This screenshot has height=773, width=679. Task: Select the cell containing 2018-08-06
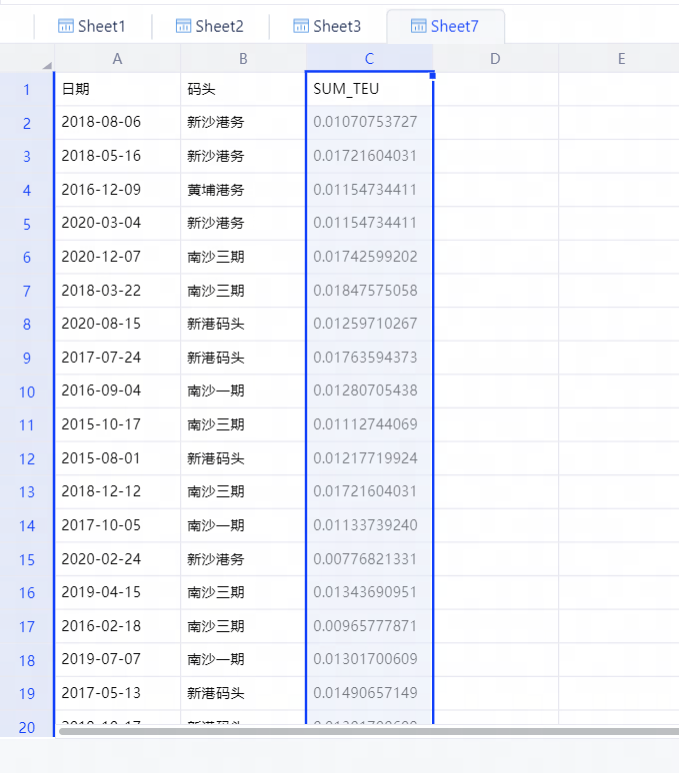point(117,122)
